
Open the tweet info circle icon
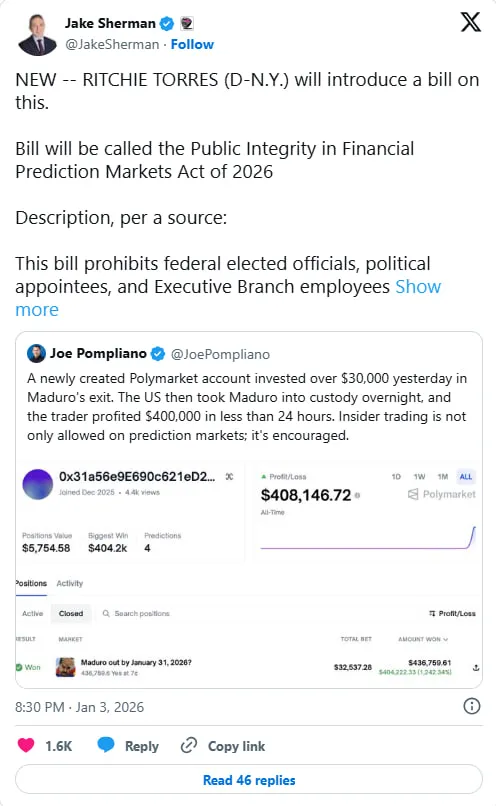coord(471,706)
